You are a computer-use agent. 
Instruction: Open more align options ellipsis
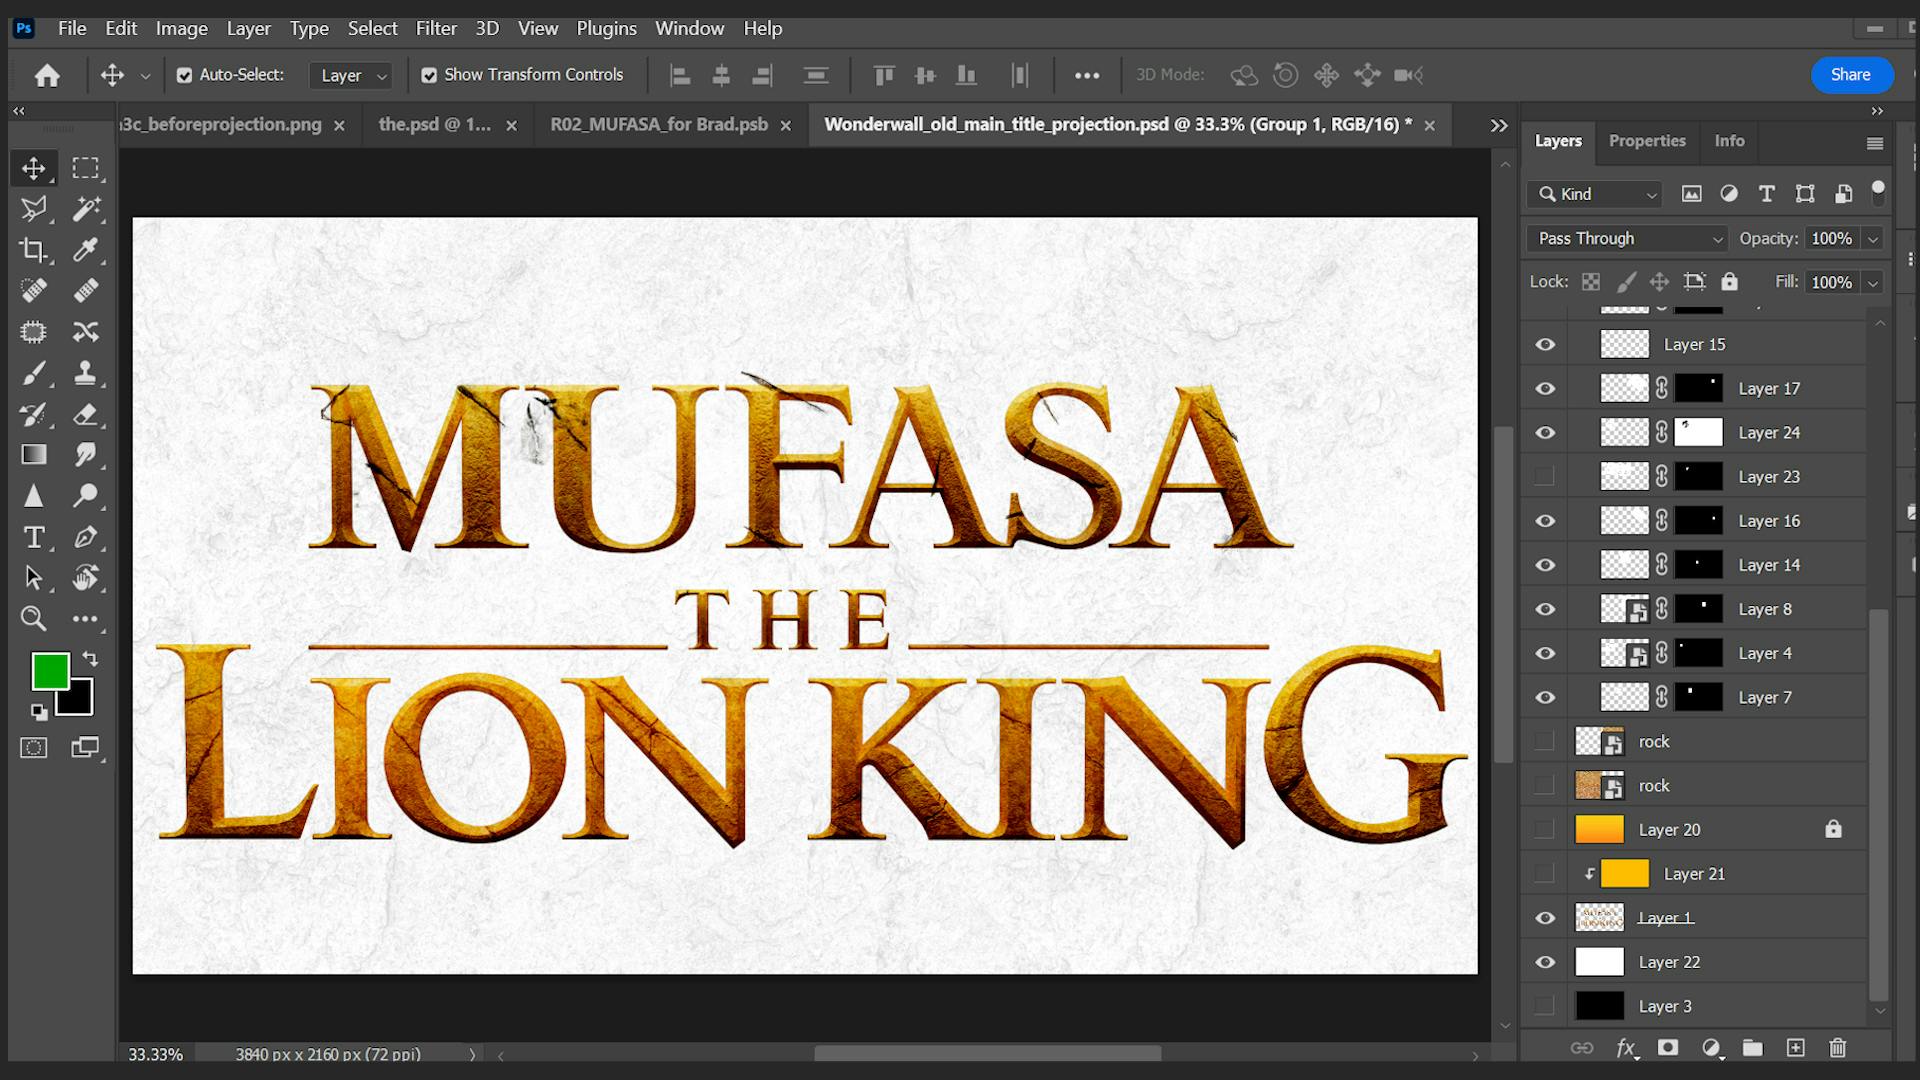tap(1087, 75)
